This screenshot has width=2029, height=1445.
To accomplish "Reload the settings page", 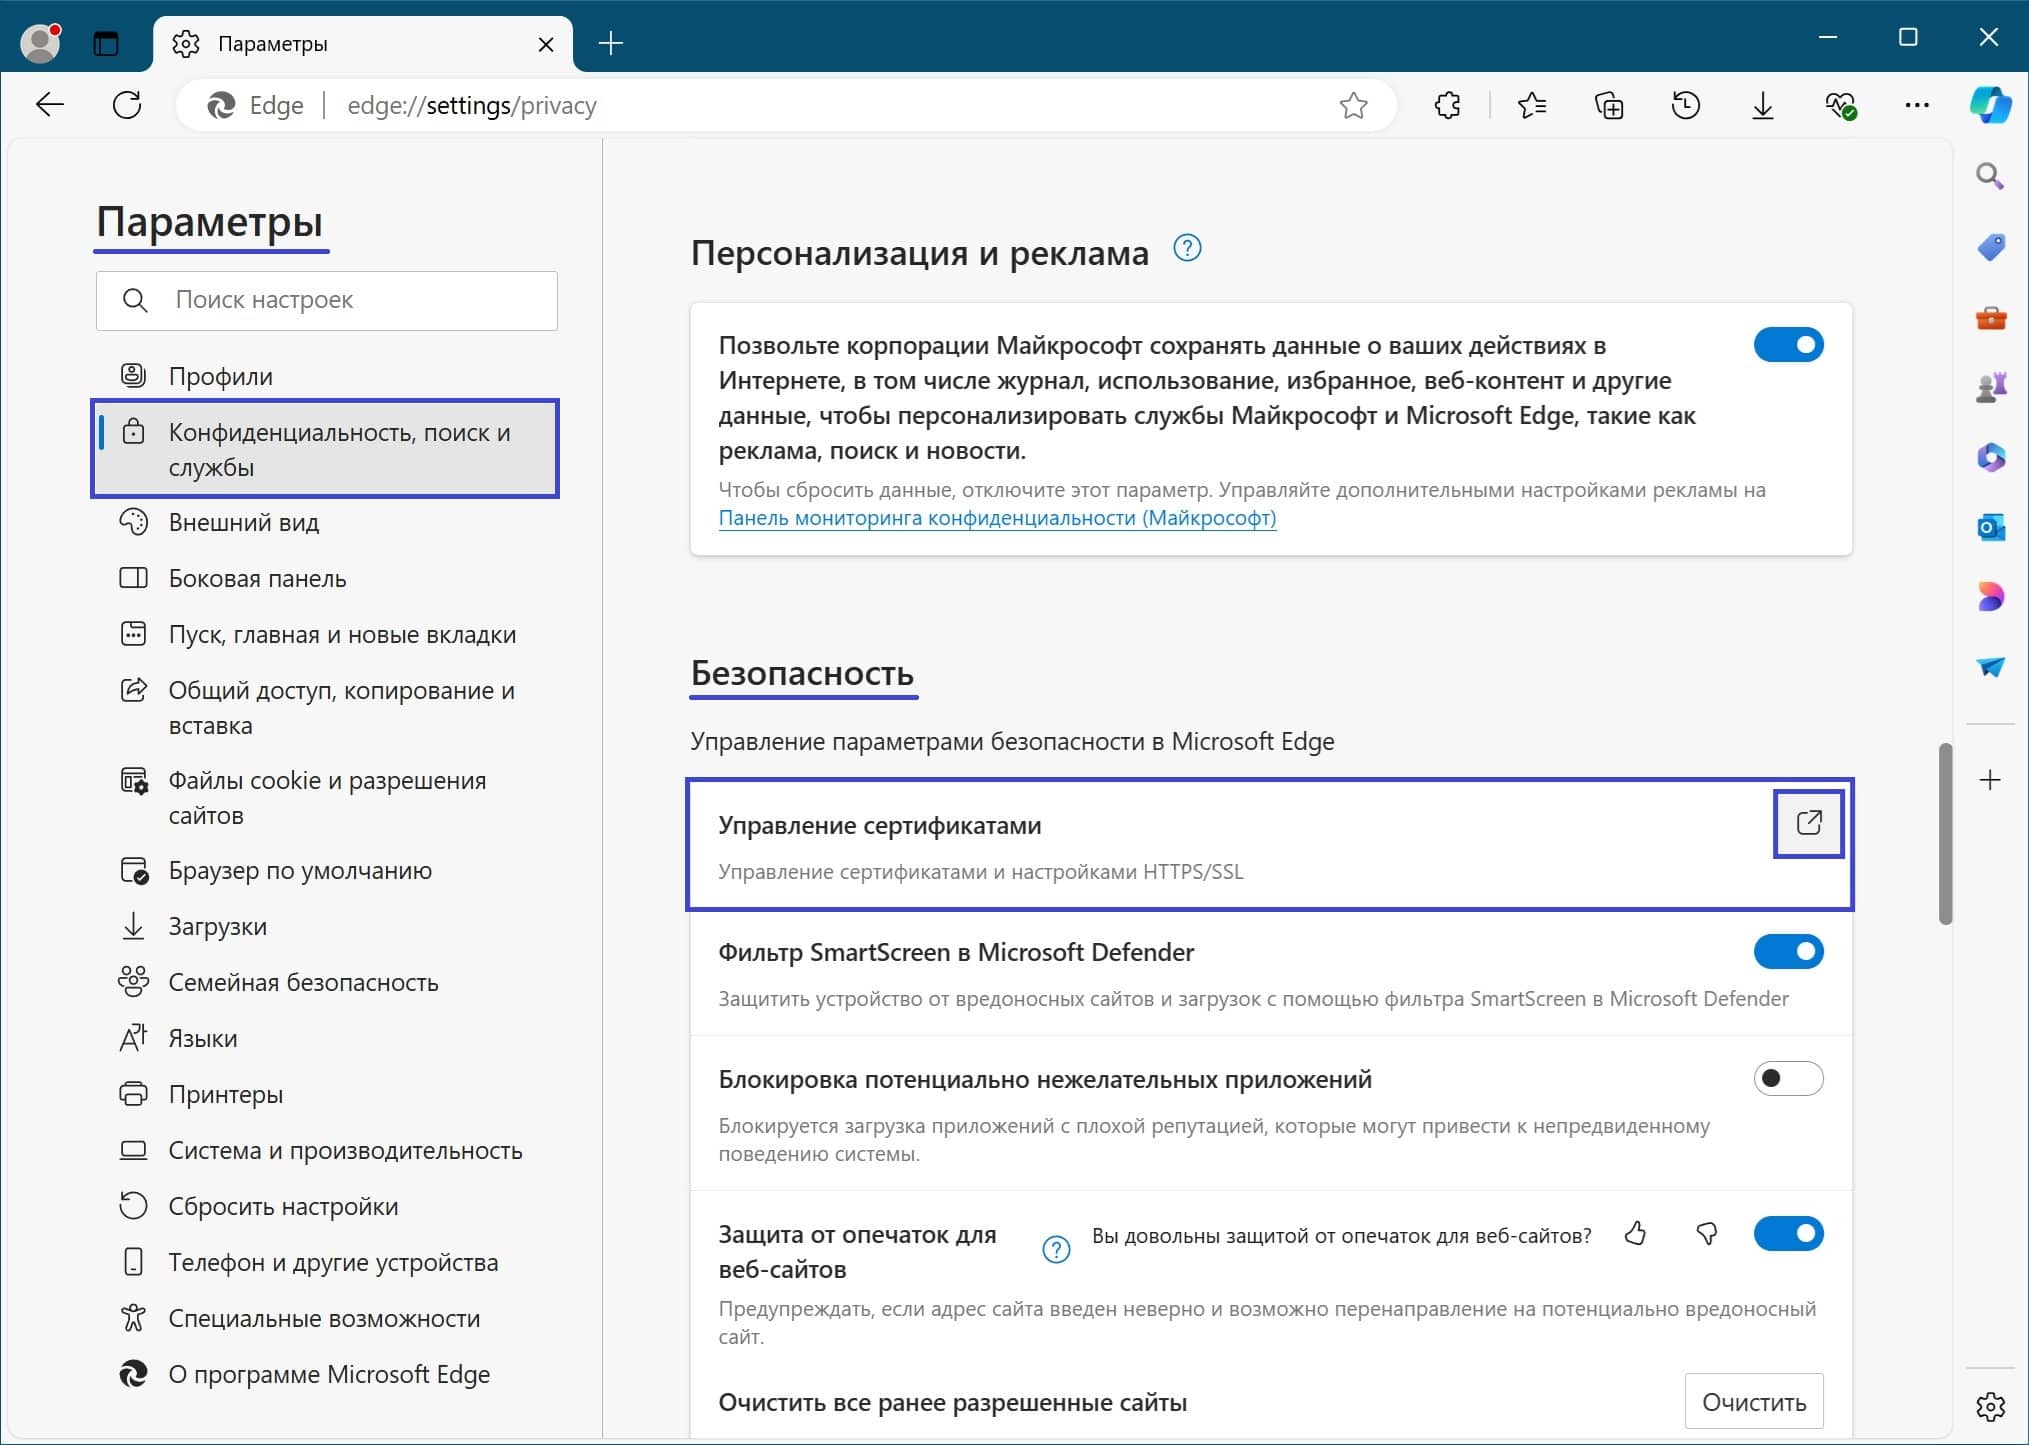I will 127,105.
